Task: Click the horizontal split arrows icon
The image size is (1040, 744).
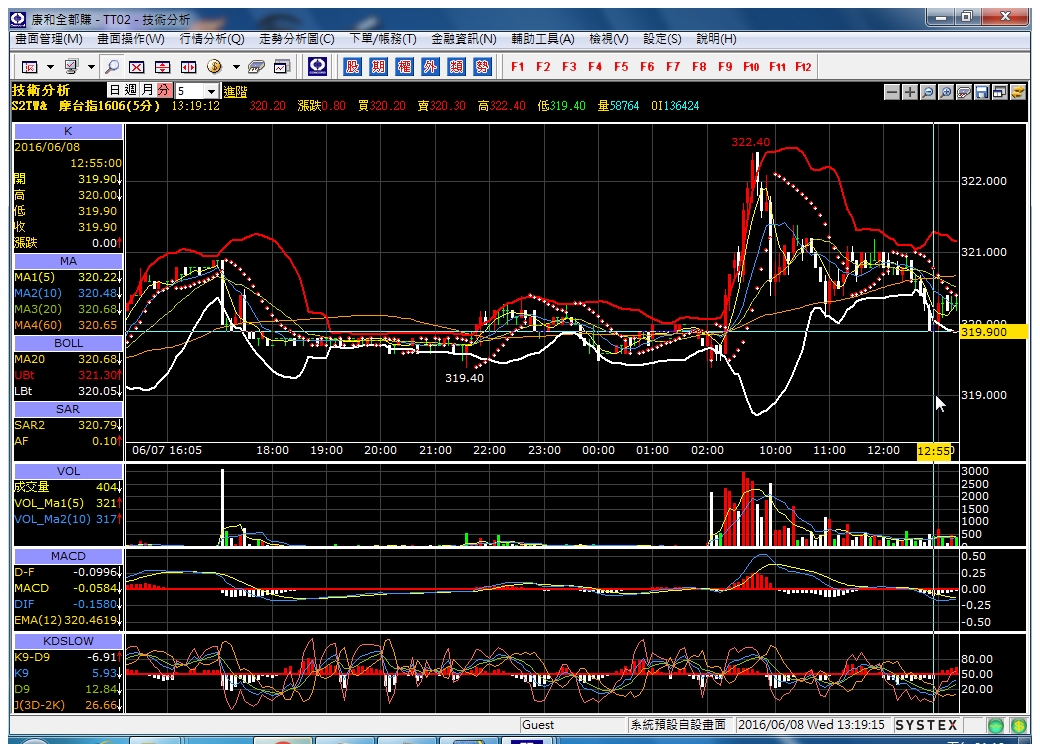Action: click(188, 67)
